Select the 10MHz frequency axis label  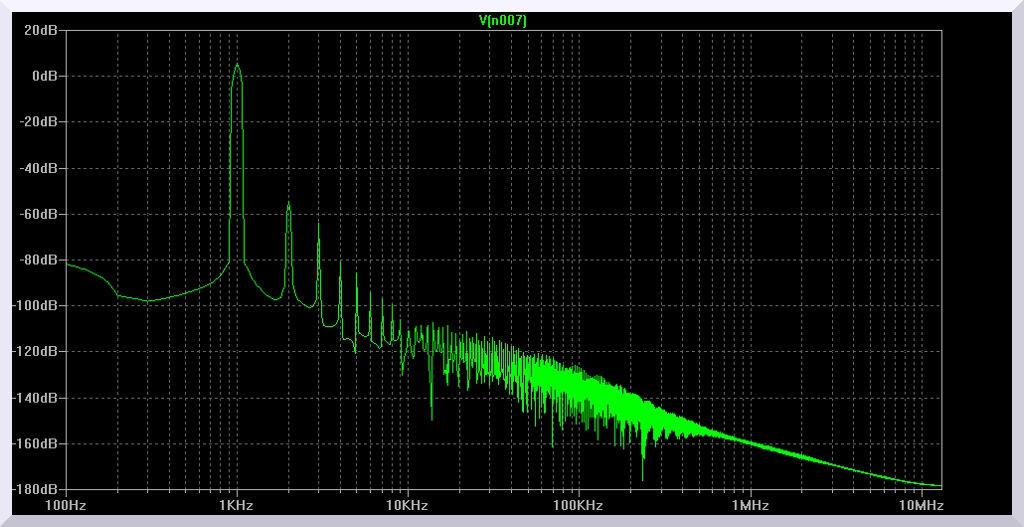920,505
